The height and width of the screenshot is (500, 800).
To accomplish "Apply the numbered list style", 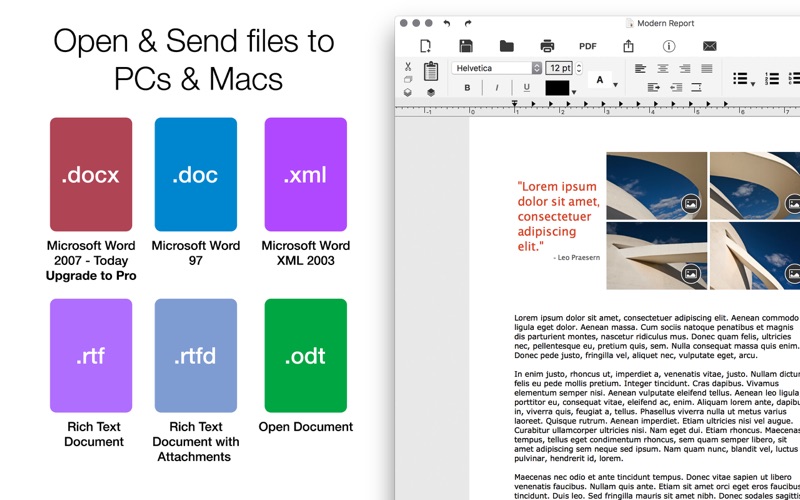I will pyautogui.click(x=772, y=78).
